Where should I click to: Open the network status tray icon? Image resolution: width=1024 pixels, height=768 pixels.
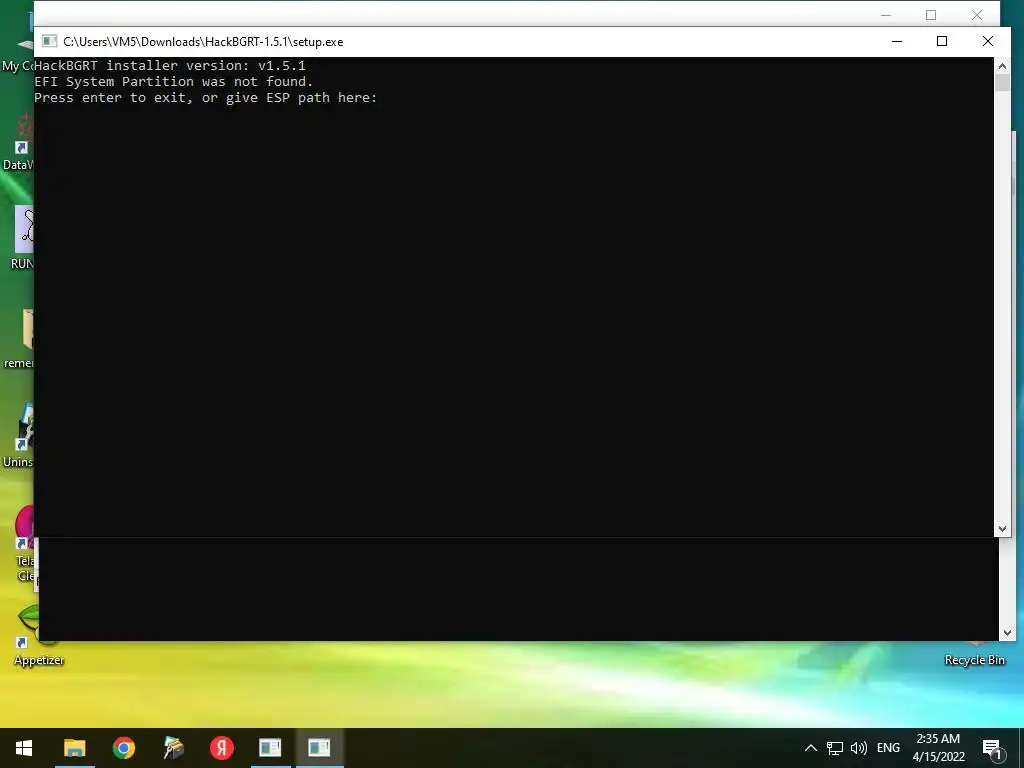pos(835,748)
